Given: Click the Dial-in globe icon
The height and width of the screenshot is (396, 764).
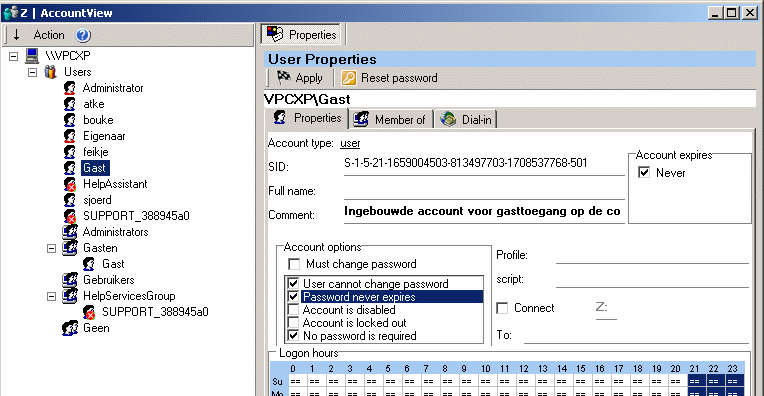Looking at the screenshot, I should 448,119.
